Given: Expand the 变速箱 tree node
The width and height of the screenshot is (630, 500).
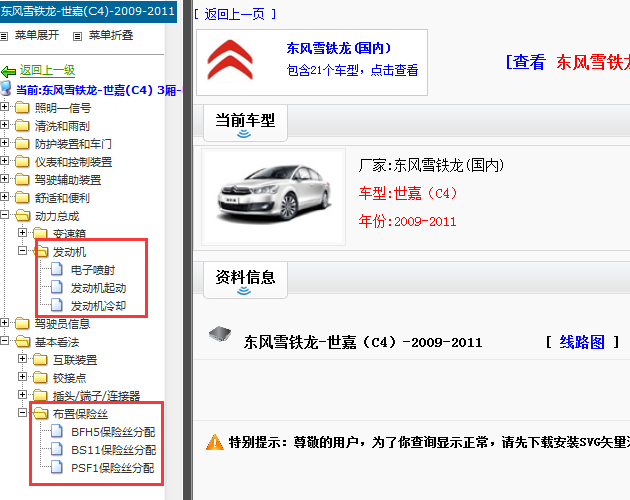Looking at the screenshot, I should click(x=22, y=232).
